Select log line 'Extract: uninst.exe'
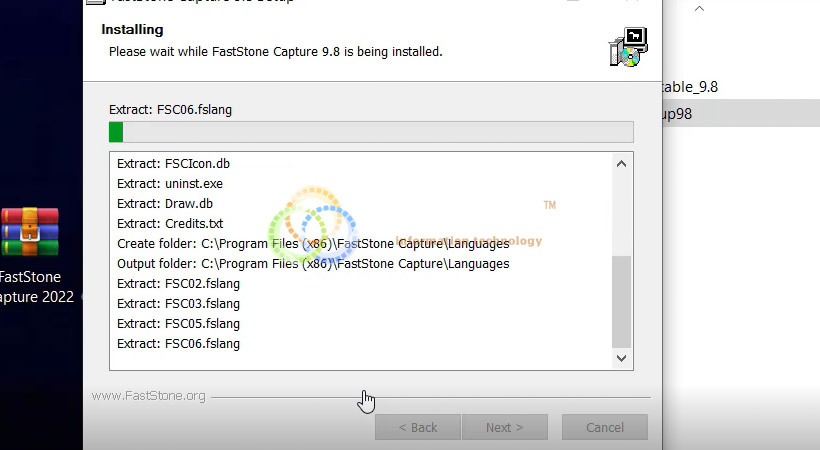The image size is (820, 450). tap(170, 184)
